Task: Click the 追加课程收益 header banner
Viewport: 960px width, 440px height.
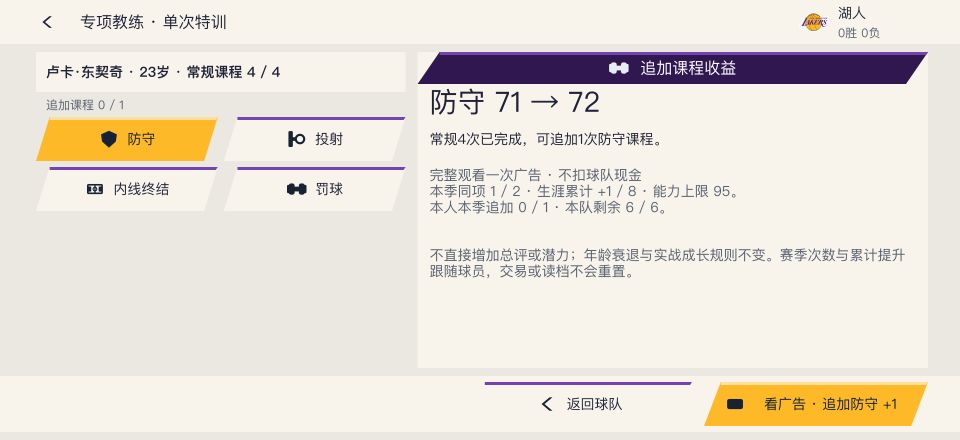Action: pos(672,68)
